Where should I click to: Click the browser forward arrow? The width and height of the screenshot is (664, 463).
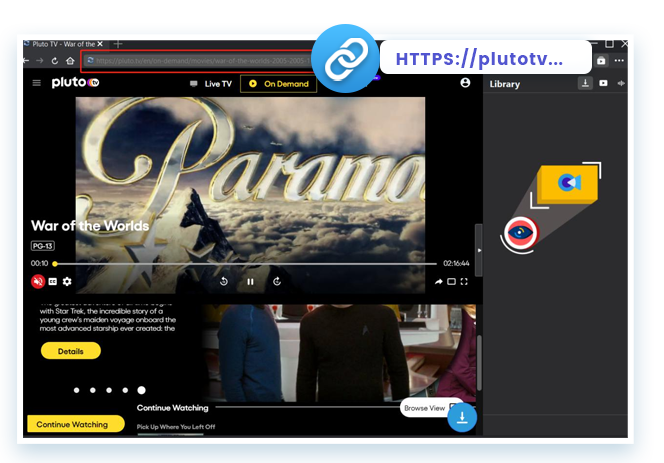(39, 61)
